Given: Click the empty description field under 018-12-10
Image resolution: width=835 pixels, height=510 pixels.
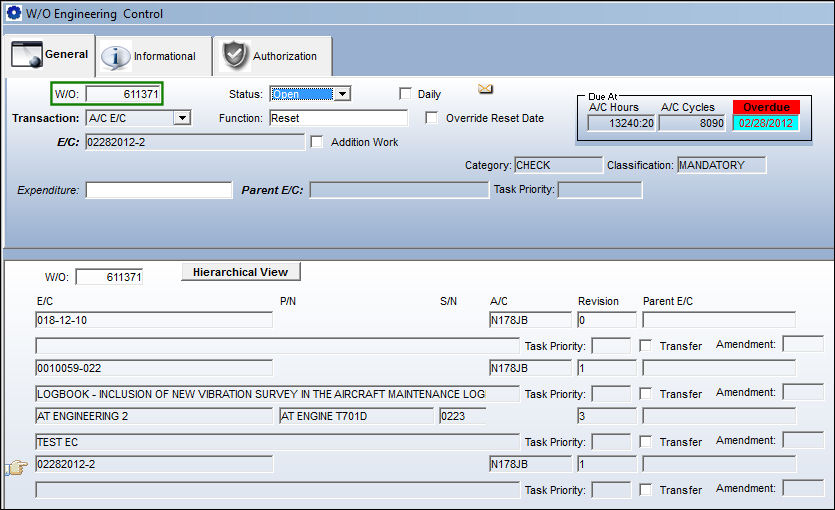Looking at the screenshot, I should pyautogui.click(x=277, y=346).
